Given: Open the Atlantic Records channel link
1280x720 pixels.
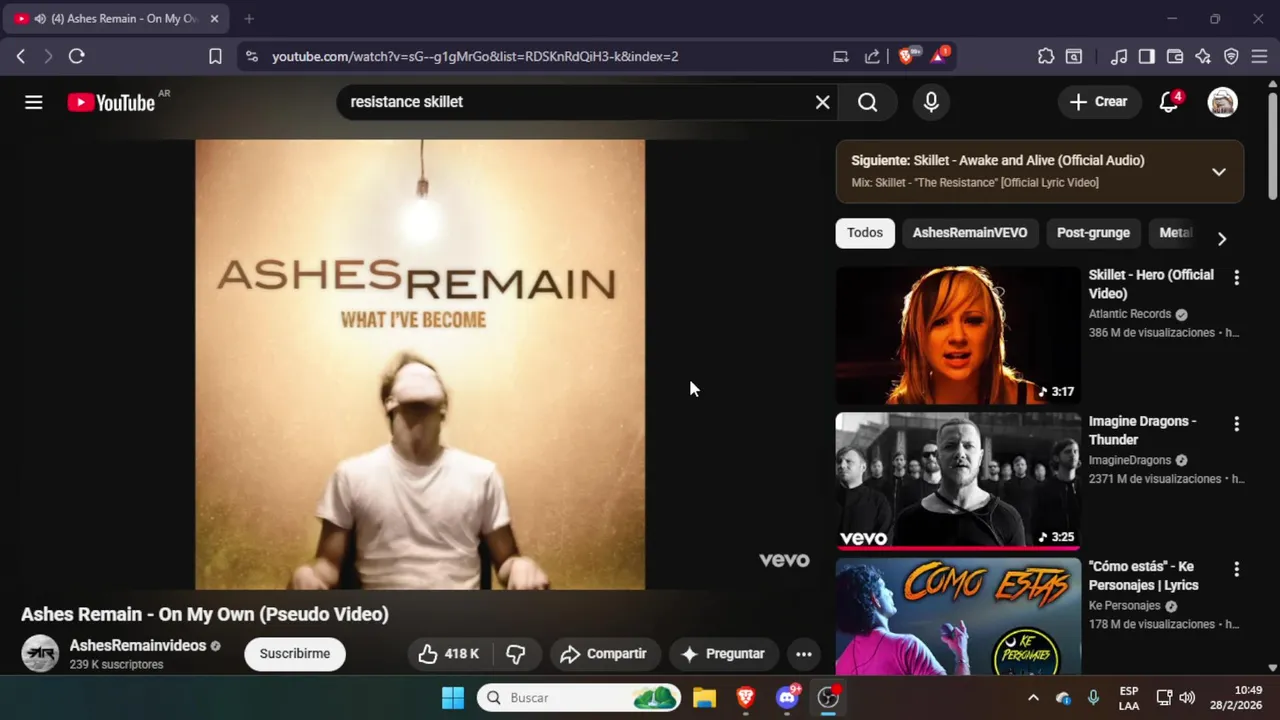Looking at the screenshot, I should coord(1130,314).
